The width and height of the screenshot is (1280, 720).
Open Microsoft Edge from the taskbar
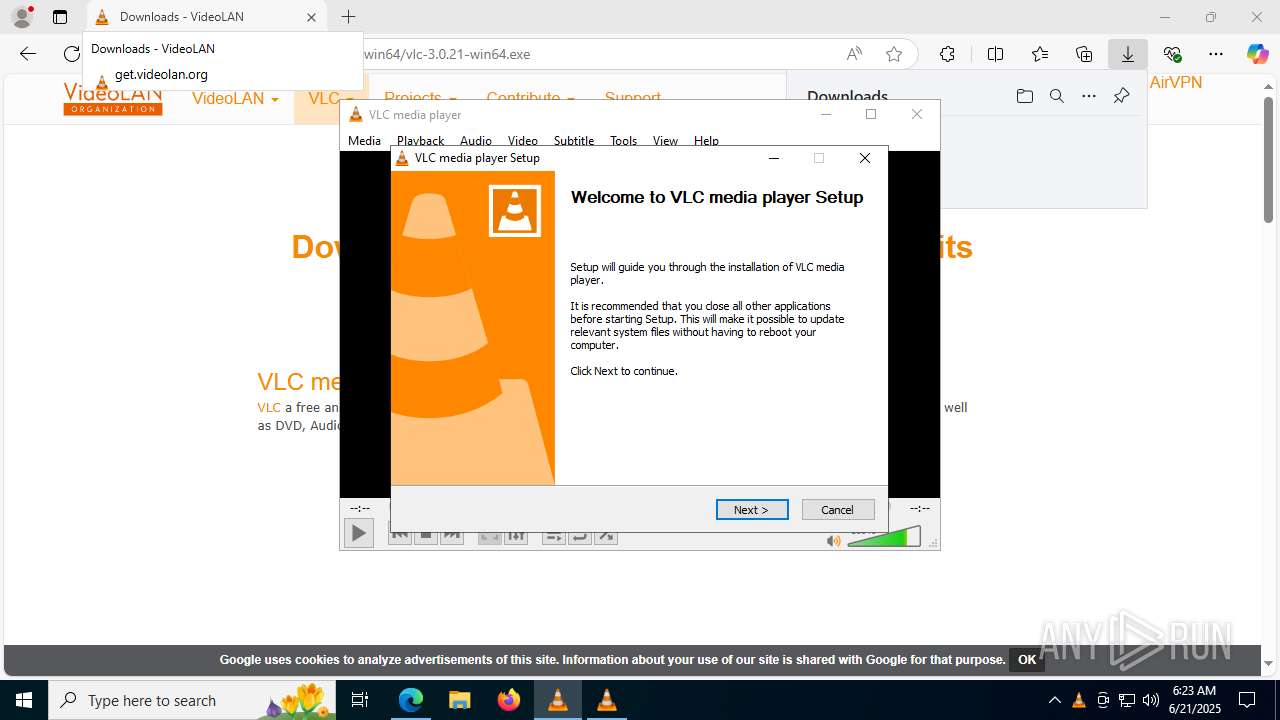pyautogui.click(x=411, y=700)
